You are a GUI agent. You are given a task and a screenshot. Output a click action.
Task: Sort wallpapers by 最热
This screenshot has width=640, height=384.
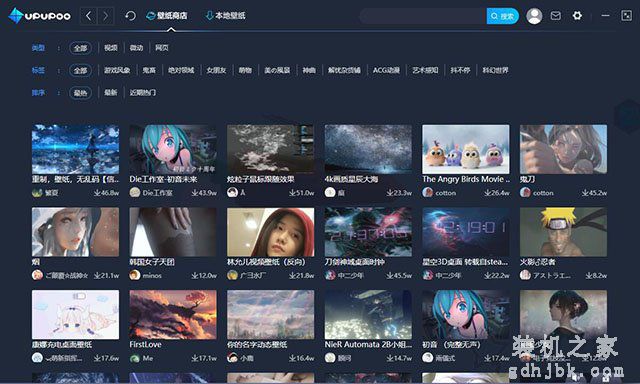pos(80,93)
